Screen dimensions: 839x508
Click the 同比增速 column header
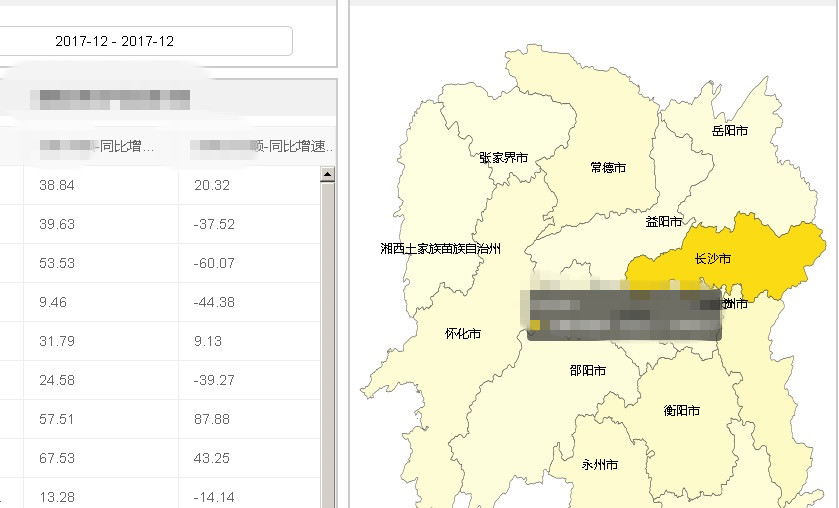point(257,146)
